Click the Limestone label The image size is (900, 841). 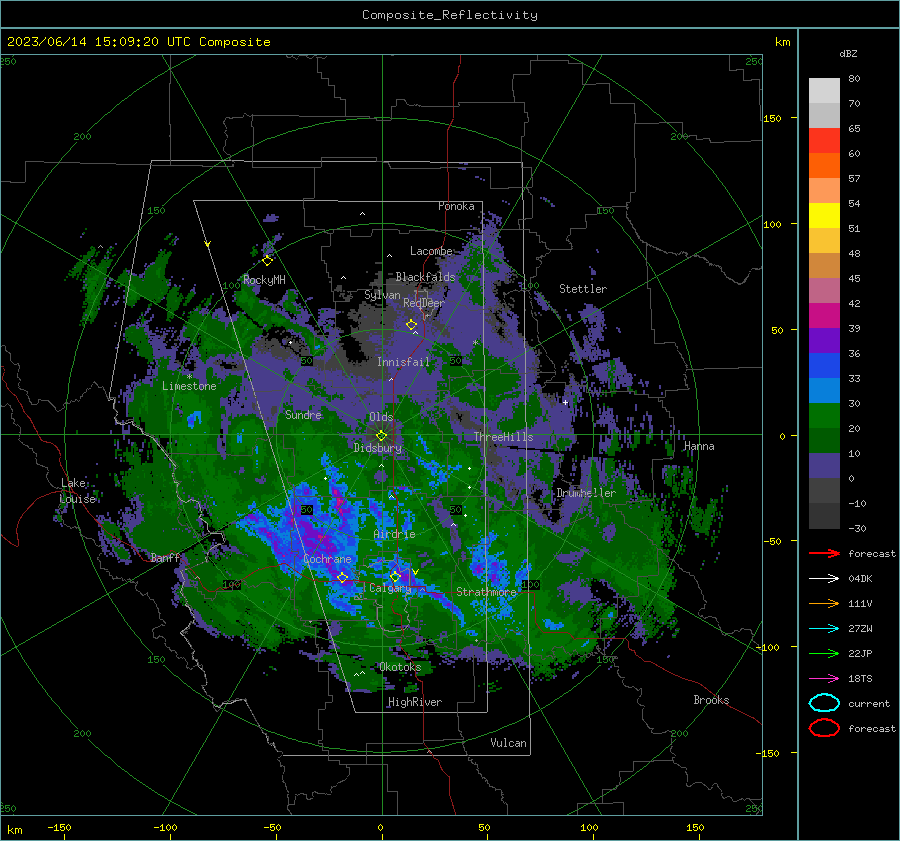coord(189,386)
